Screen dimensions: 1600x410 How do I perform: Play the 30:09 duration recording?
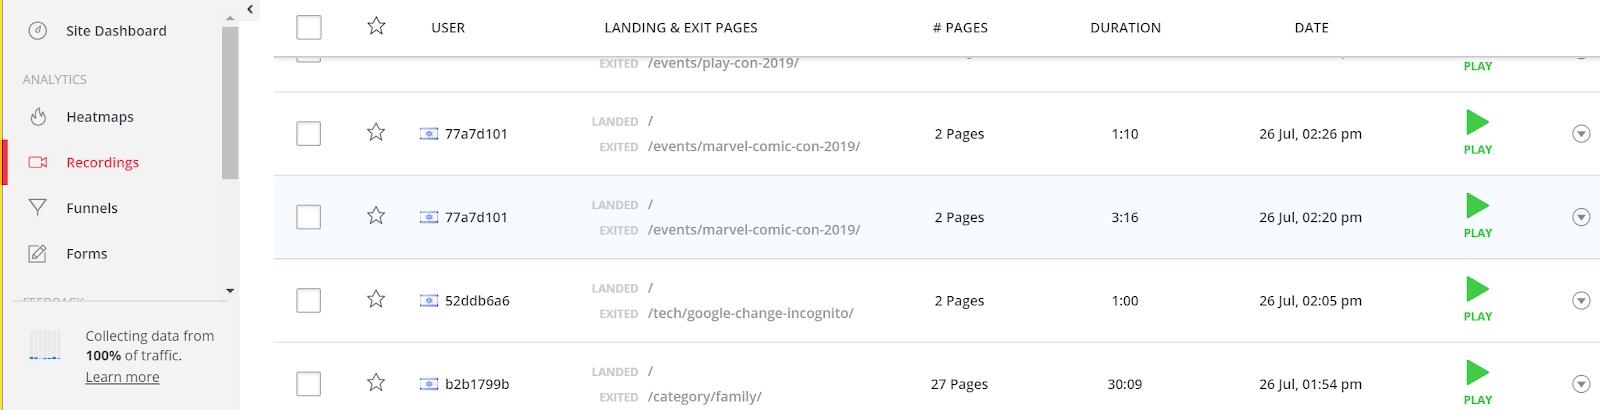point(1478,382)
